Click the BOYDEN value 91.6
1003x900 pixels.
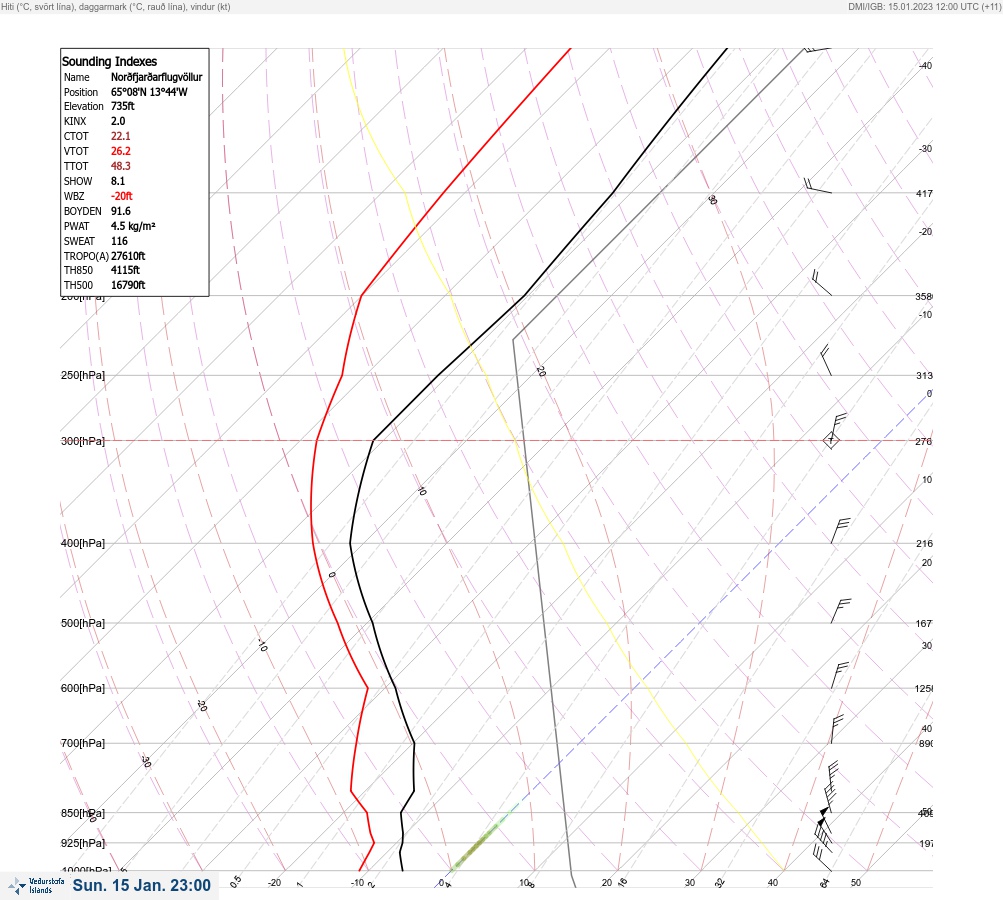[121, 211]
